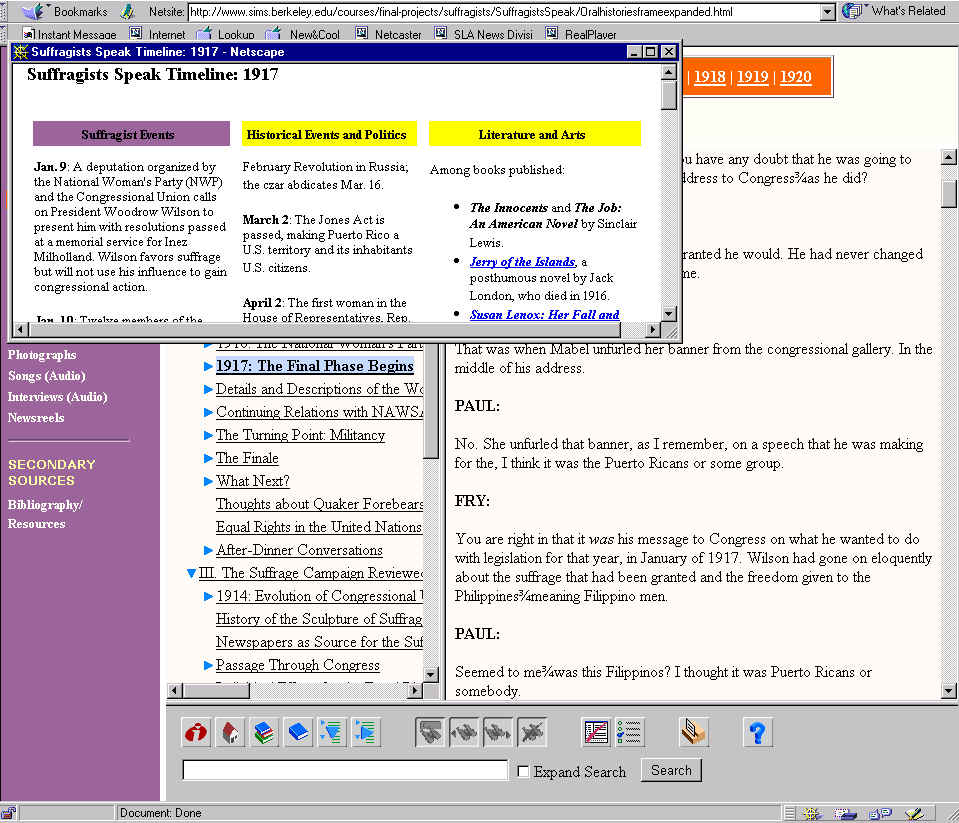Open Interviews (Audio) in the sidebar

tap(57, 397)
